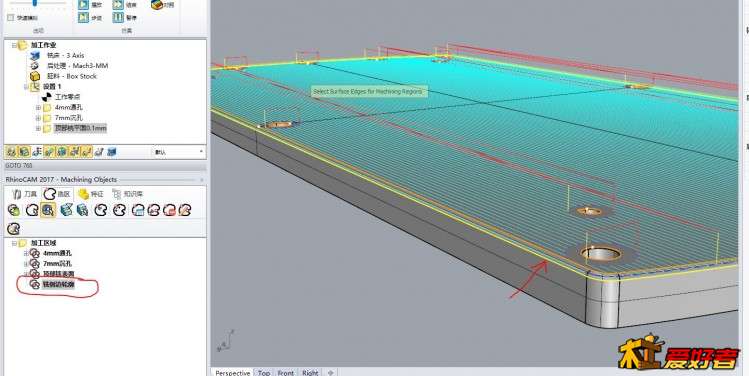
Task: Select the Mach3-MM post processor entry
Action: click(x=77, y=65)
